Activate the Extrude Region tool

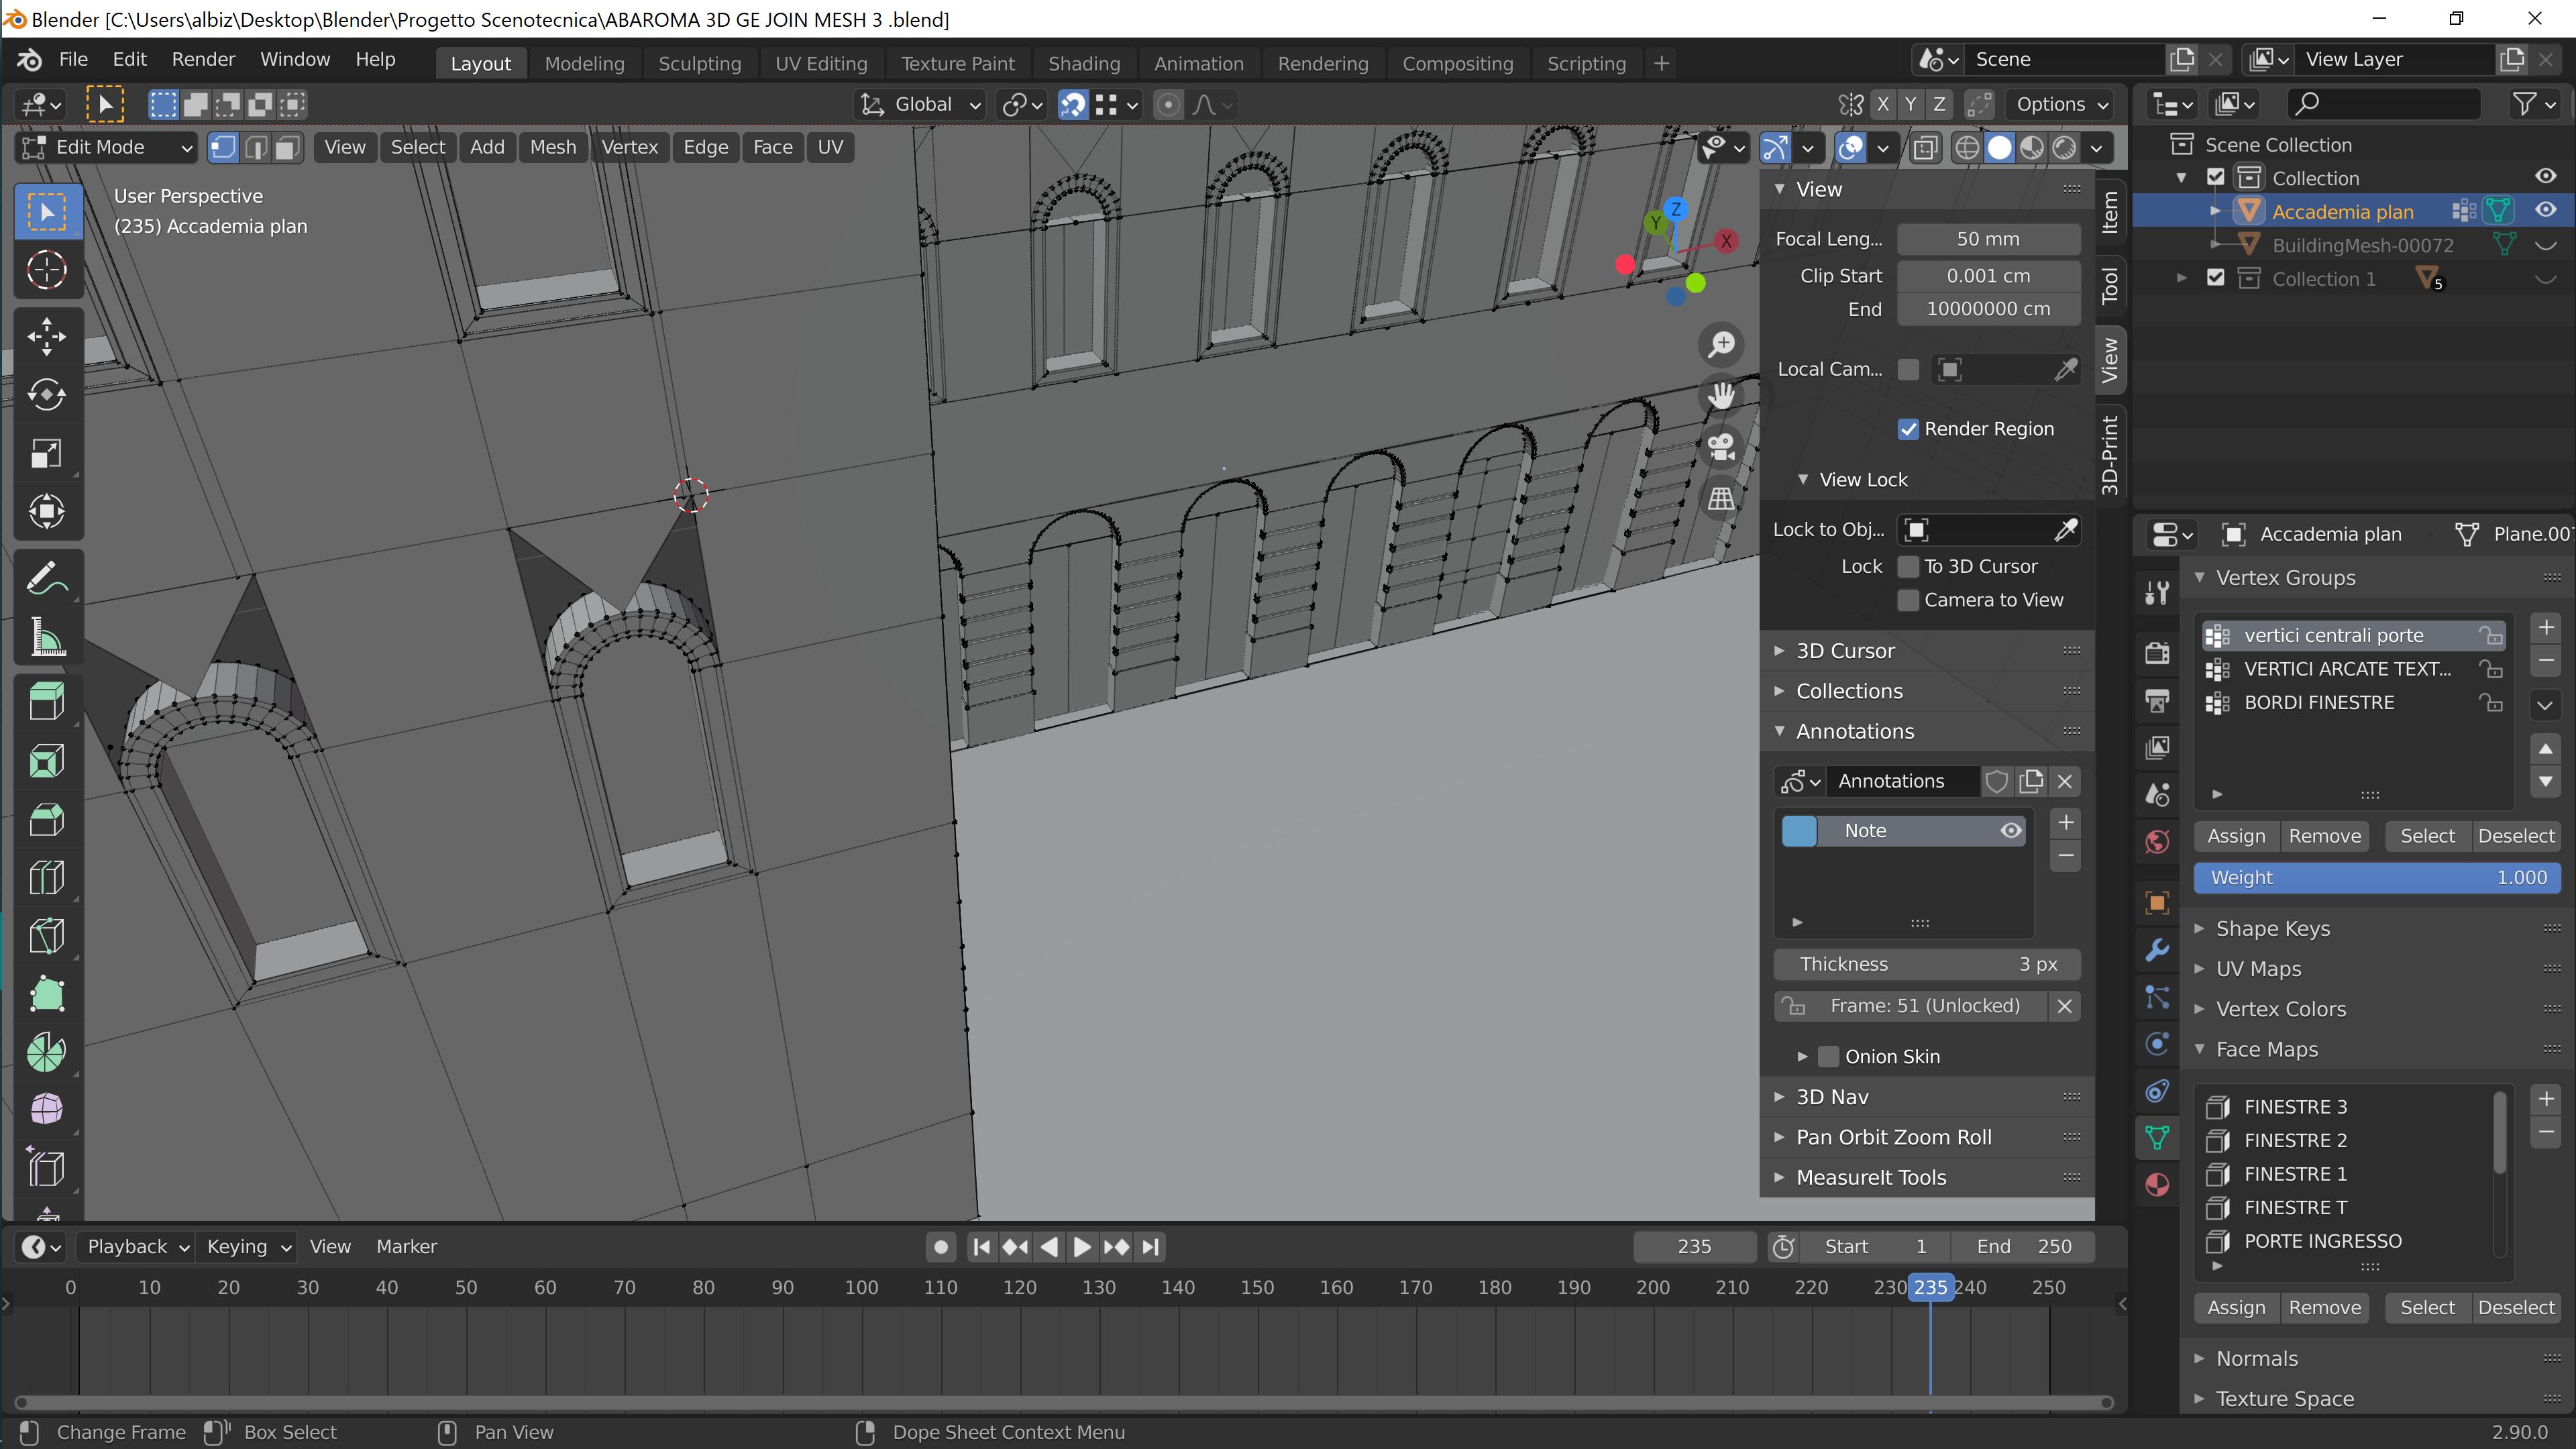[47, 702]
